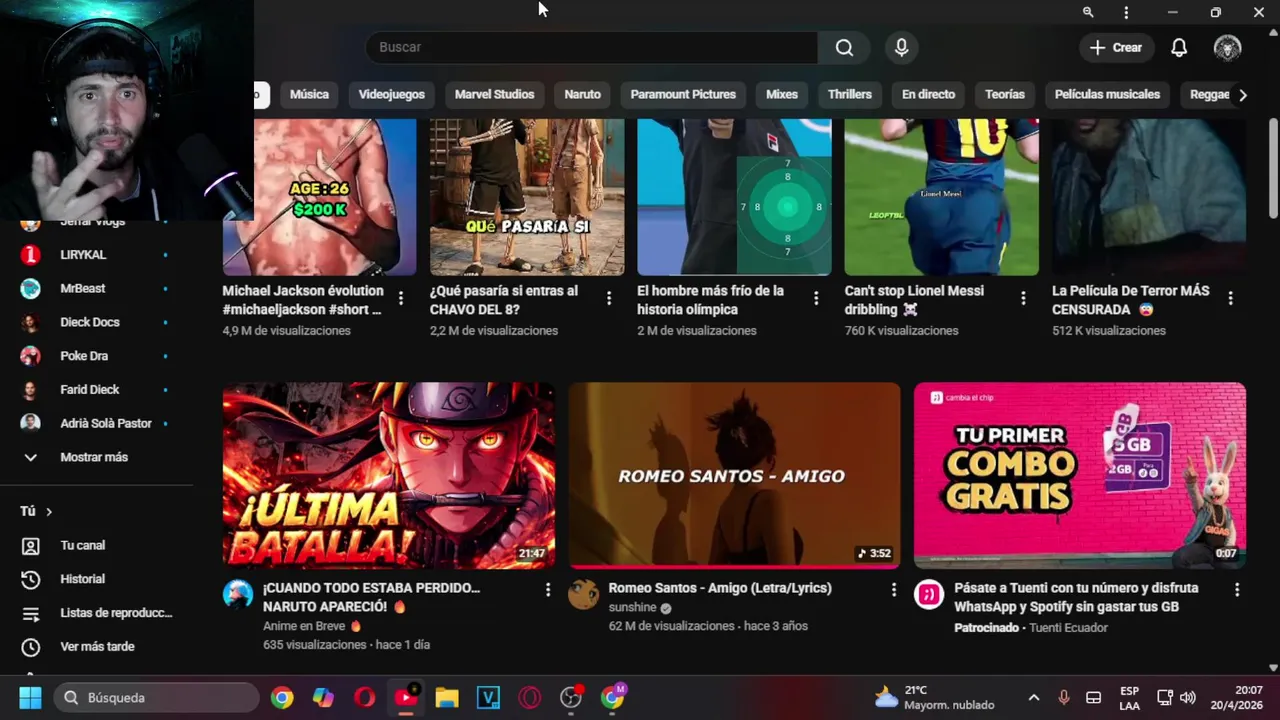The image size is (1280, 720).
Task: Open Tu canal in sidebar
Action: pos(98,545)
